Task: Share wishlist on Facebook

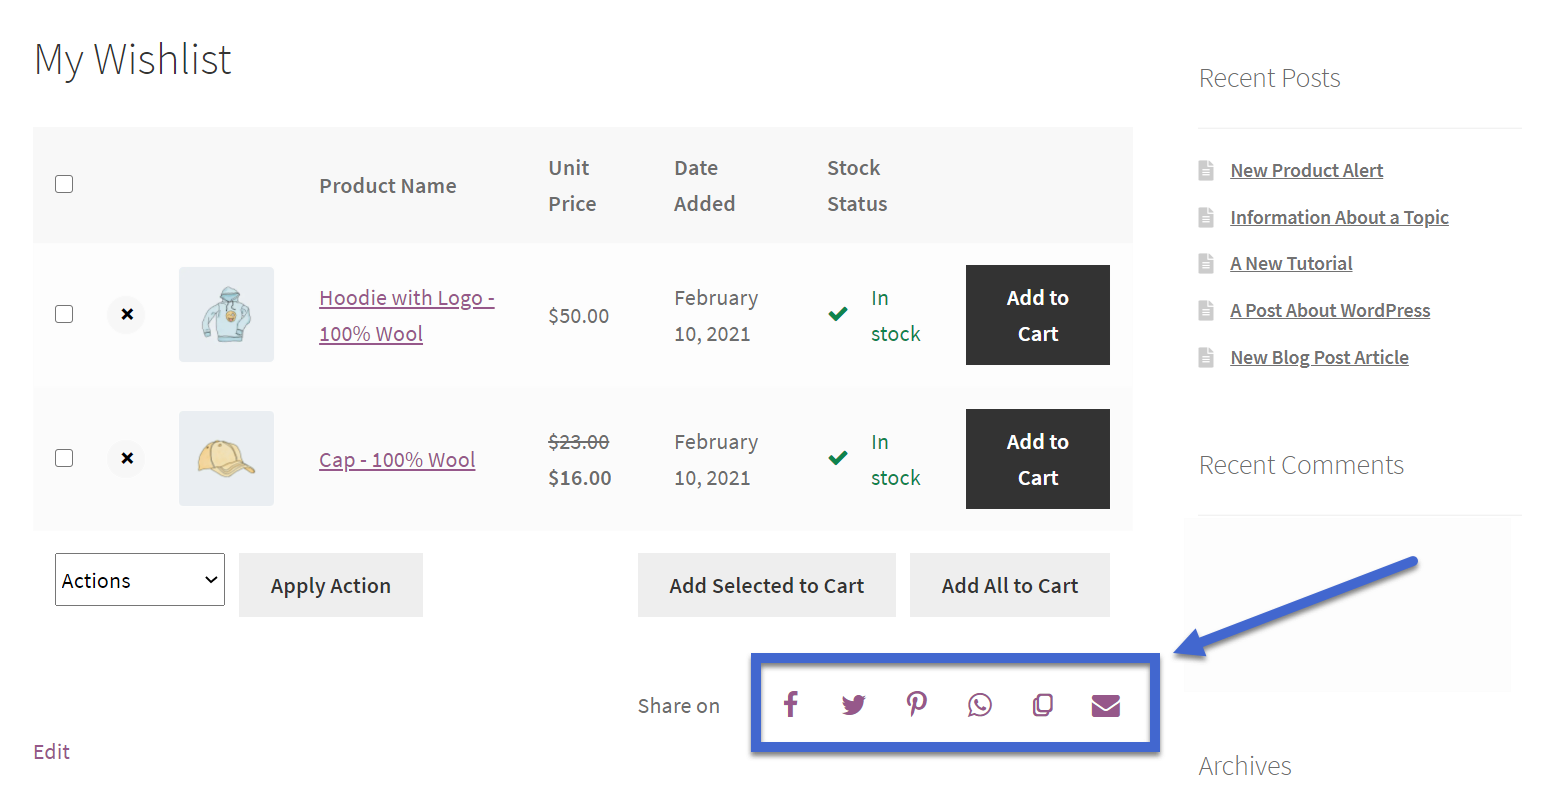Action: pyautogui.click(x=790, y=704)
